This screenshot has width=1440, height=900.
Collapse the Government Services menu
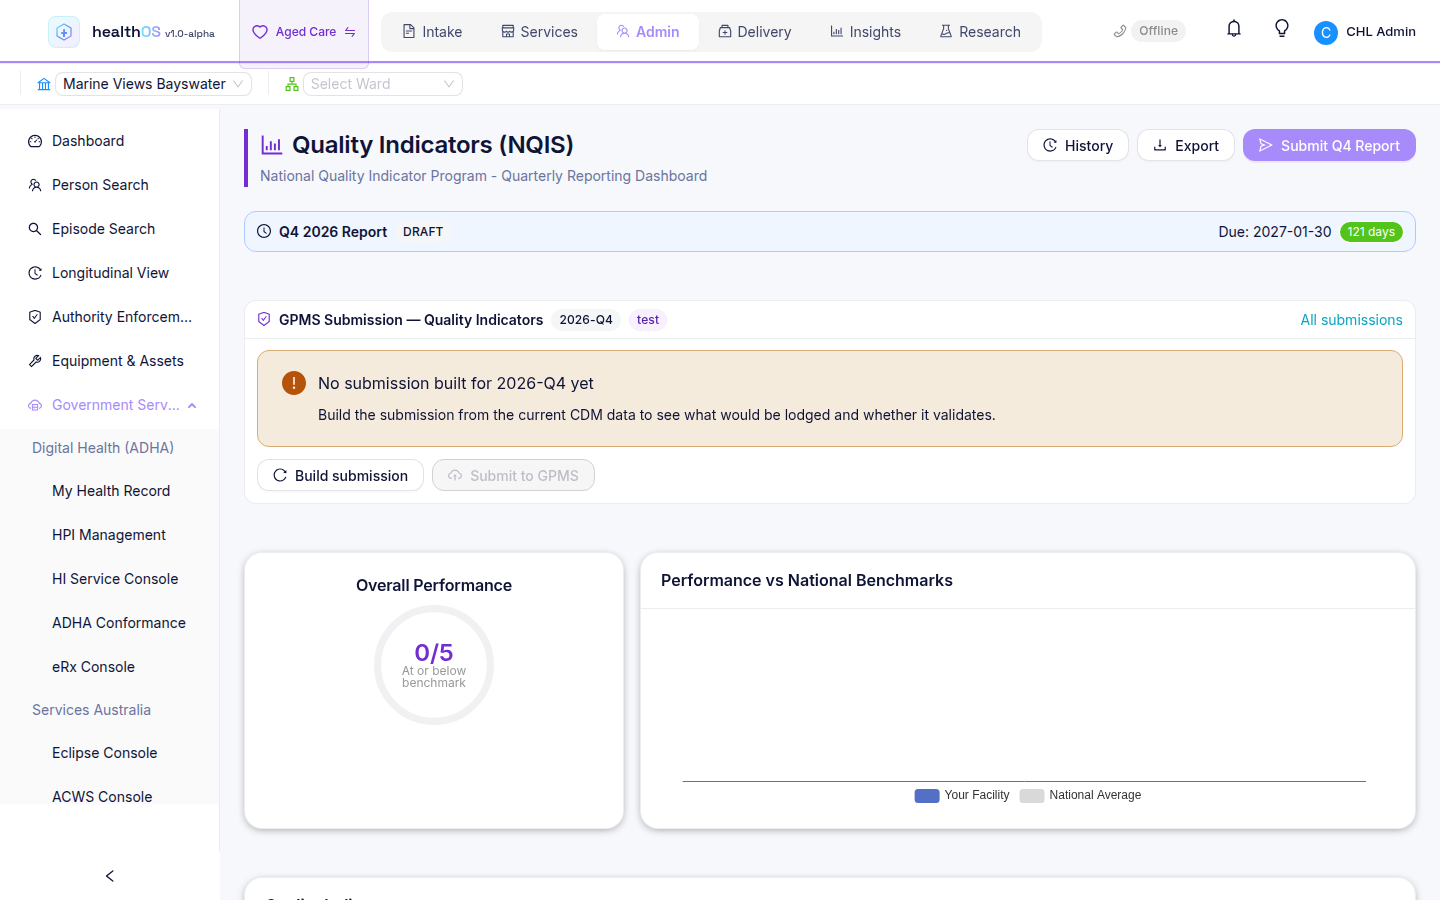coord(110,405)
